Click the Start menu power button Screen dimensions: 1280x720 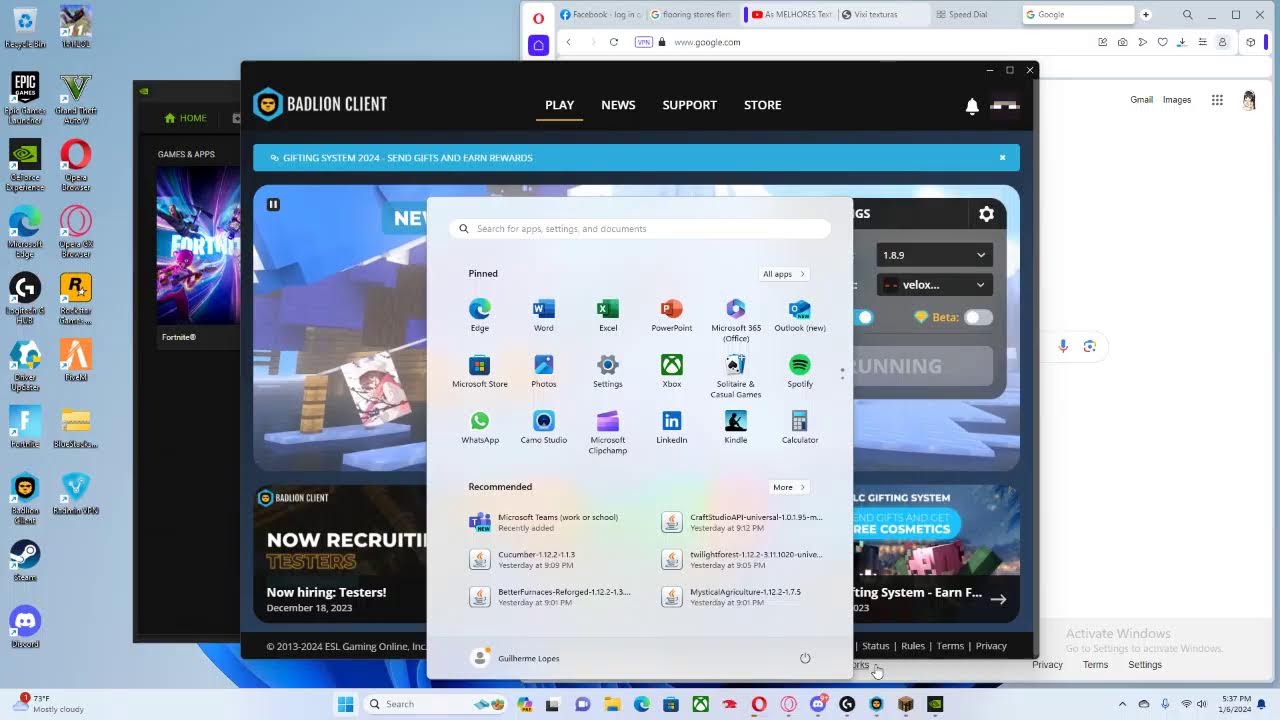[805, 658]
